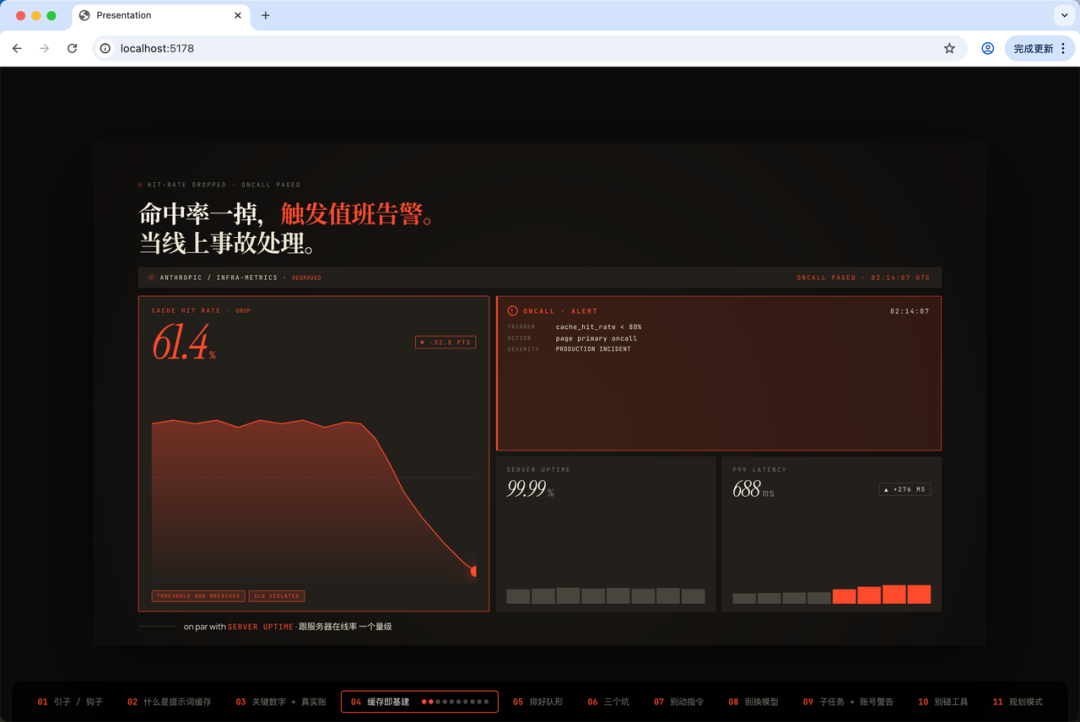Jump to section 06 三个坑
The height and width of the screenshot is (722, 1080).
pyautogui.click(x=608, y=702)
